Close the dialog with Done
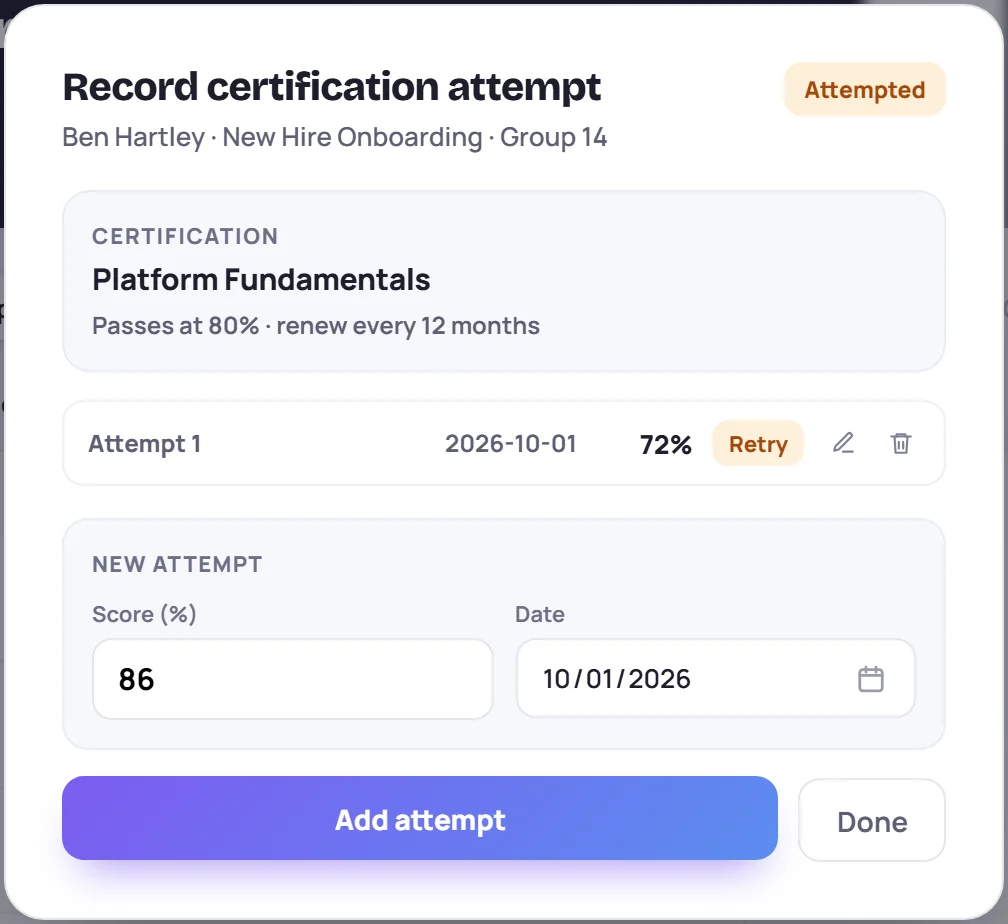The width and height of the screenshot is (1008, 924). point(872,820)
